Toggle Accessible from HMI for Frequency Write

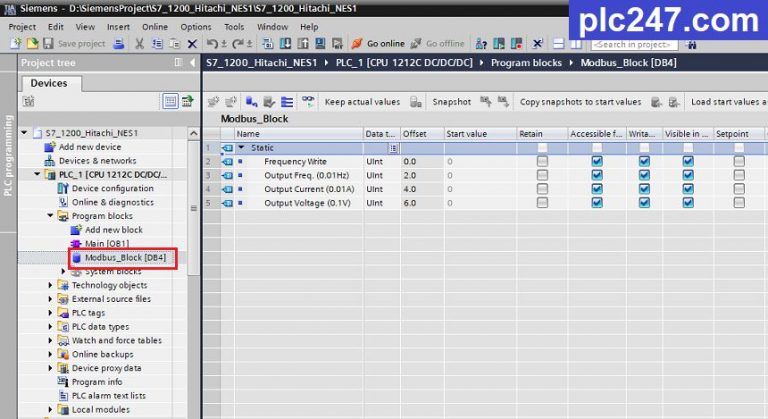[597, 161]
